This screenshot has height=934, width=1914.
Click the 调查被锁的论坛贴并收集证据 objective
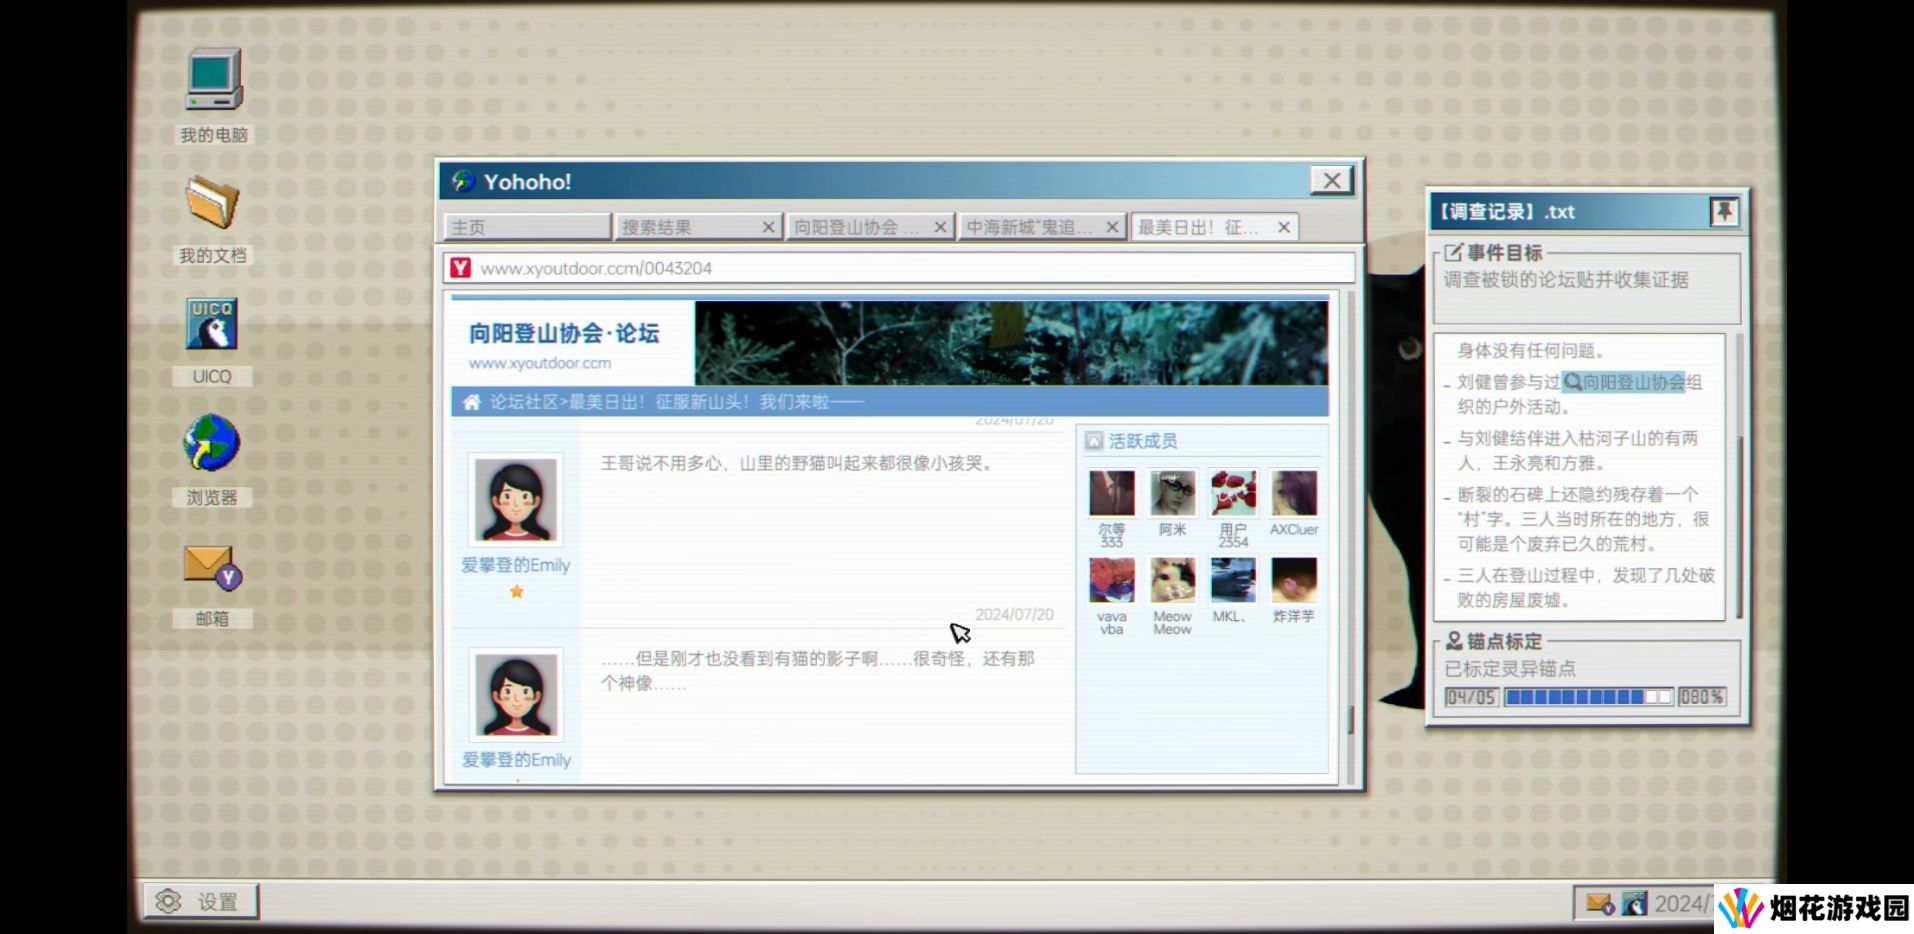(1566, 280)
